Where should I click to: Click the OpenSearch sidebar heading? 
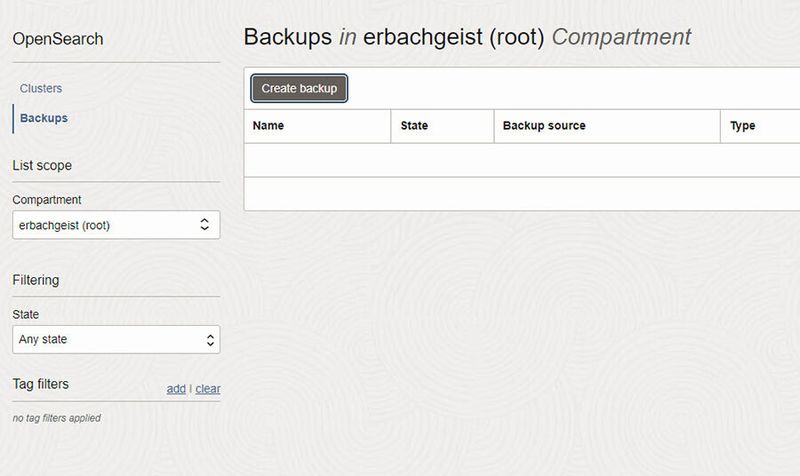58,39
